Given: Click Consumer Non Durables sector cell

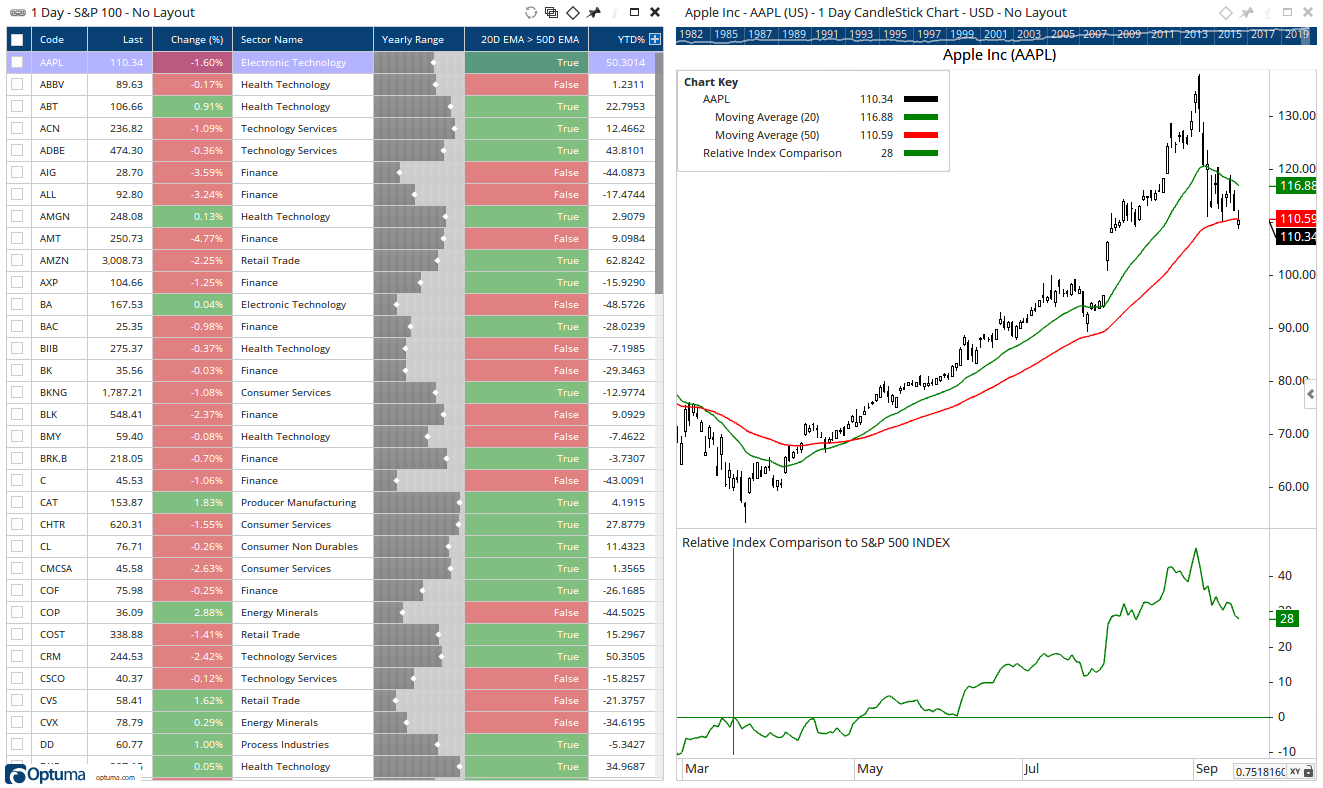Looking at the screenshot, I should point(303,546).
